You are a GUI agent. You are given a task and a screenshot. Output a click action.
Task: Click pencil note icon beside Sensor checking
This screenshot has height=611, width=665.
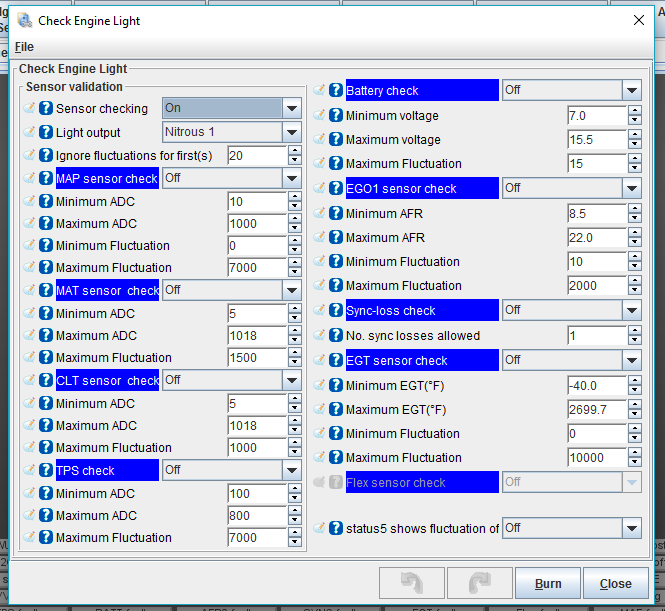click(x=29, y=108)
